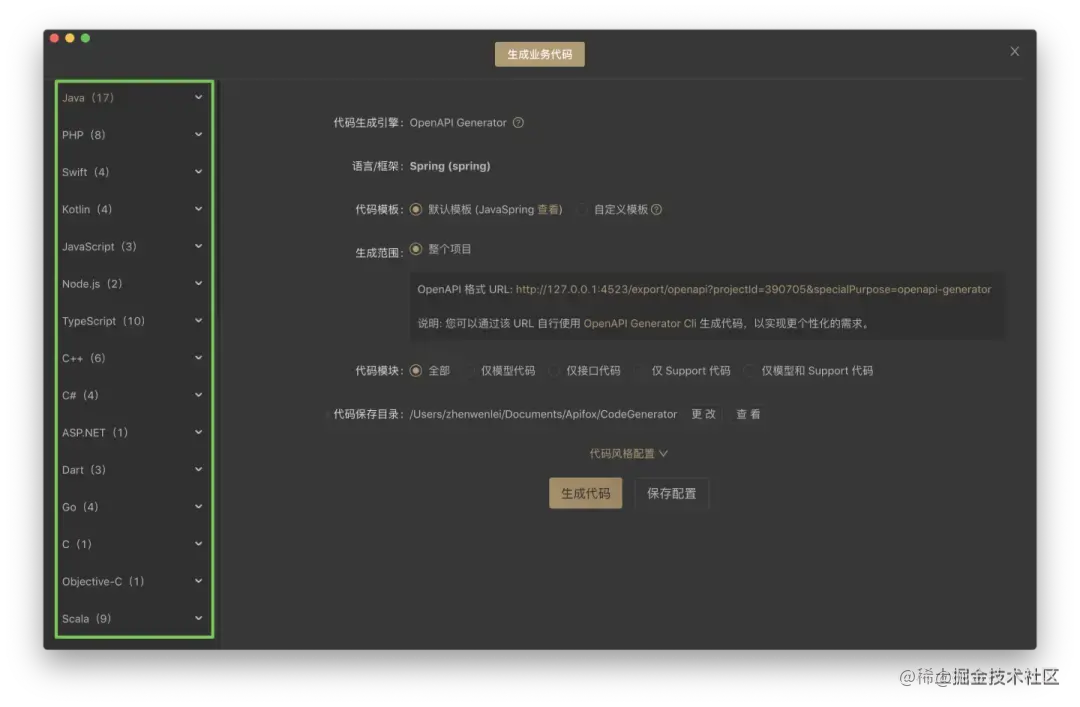Click 更改 to change save directory
The image size is (1080, 707).
(703, 414)
